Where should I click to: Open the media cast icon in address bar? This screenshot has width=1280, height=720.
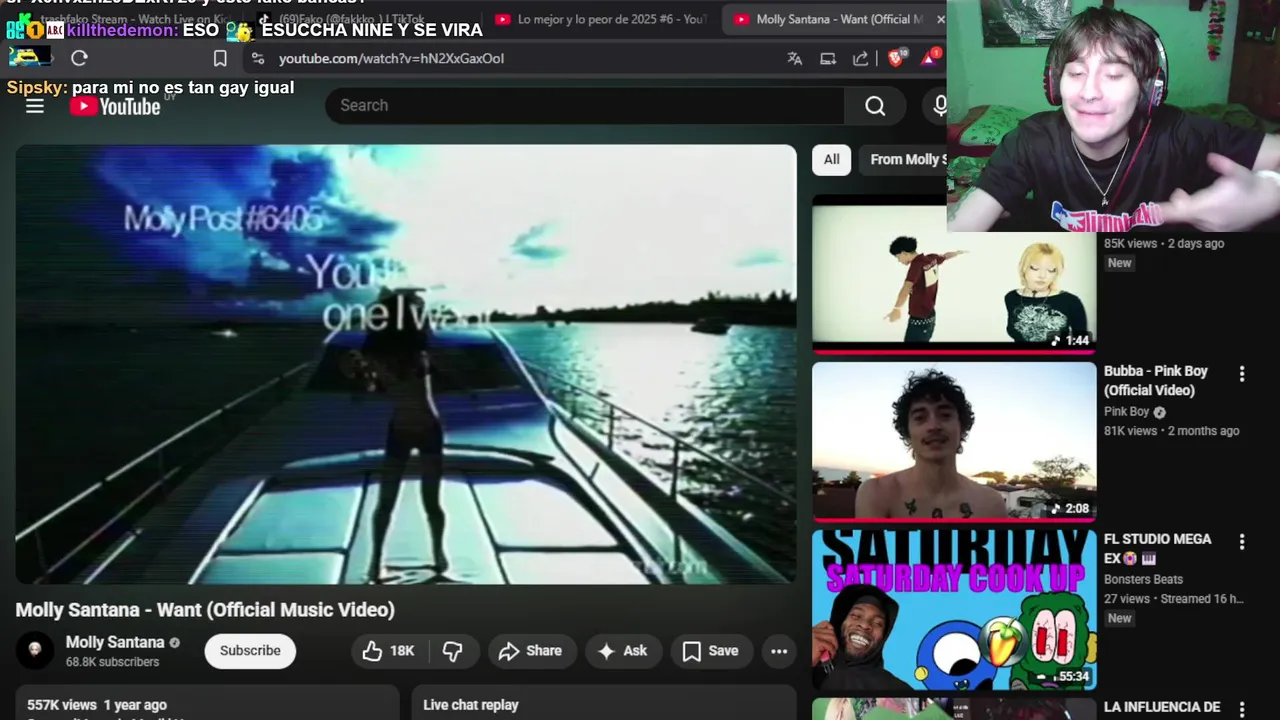[828, 58]
